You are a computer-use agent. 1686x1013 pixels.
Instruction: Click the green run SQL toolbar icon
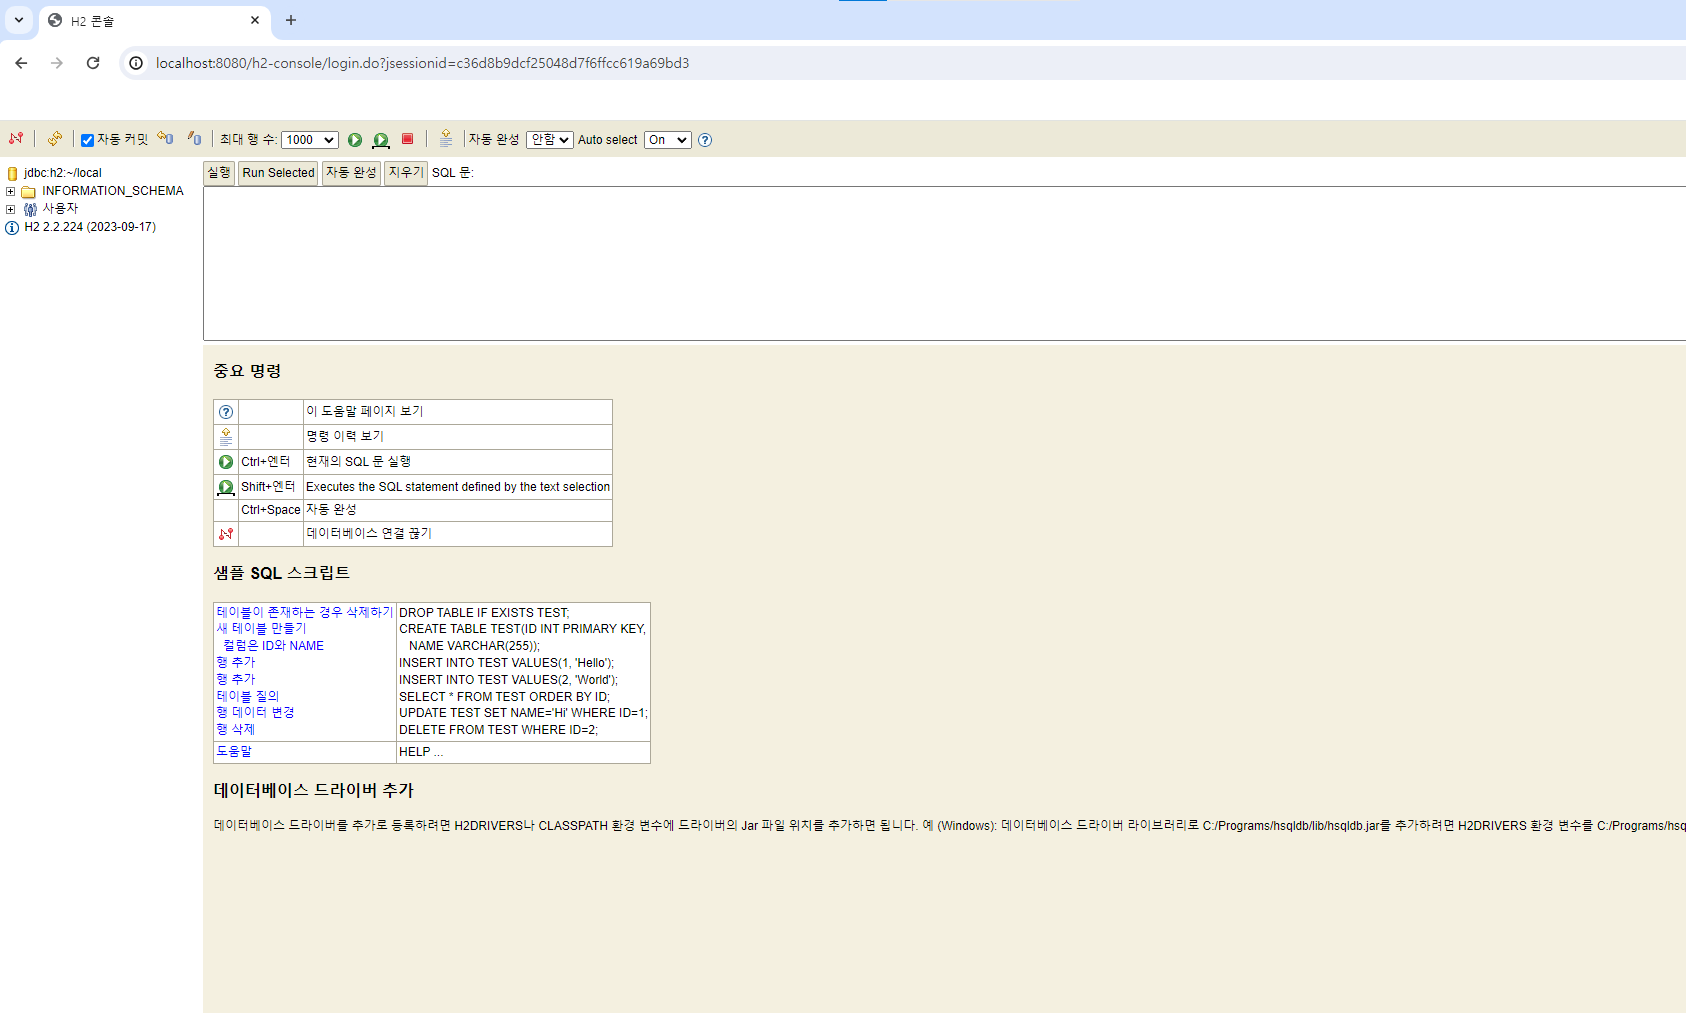pos(355,140)
